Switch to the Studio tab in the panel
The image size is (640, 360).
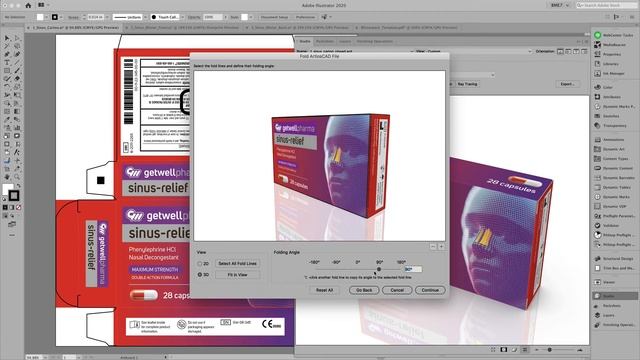coord(305,41)
